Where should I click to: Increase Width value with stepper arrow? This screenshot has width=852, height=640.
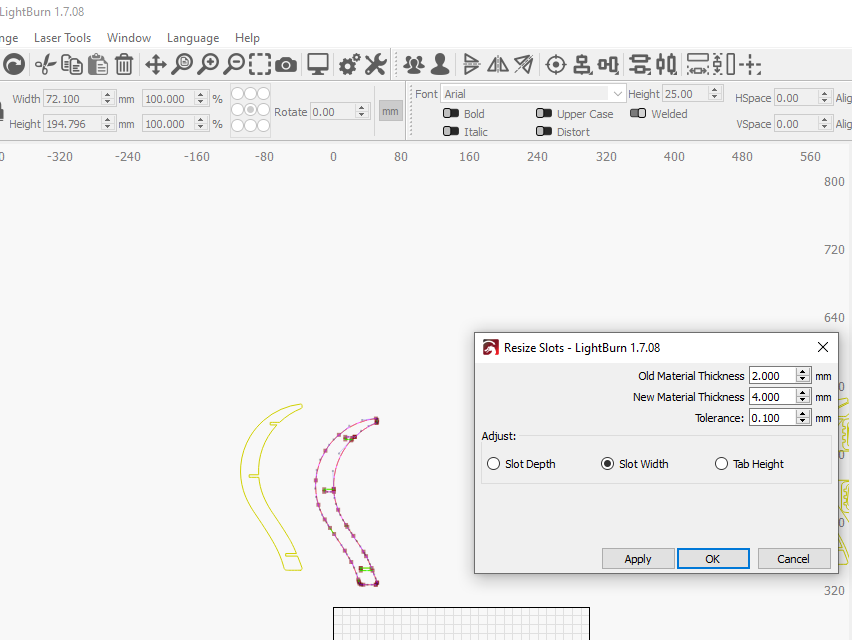click(x=108, y=95)
